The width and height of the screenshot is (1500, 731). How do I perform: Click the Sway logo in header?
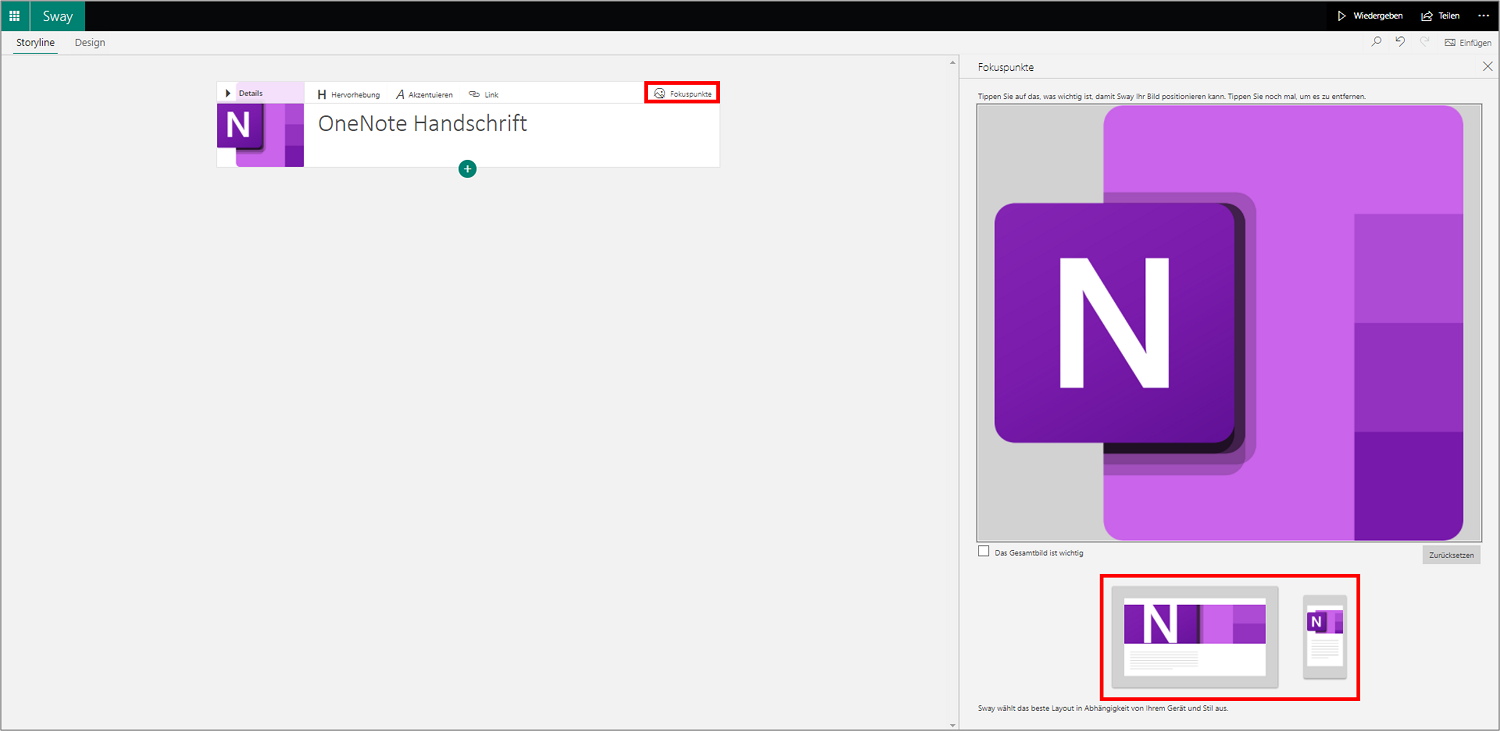(x=58, y=16)
